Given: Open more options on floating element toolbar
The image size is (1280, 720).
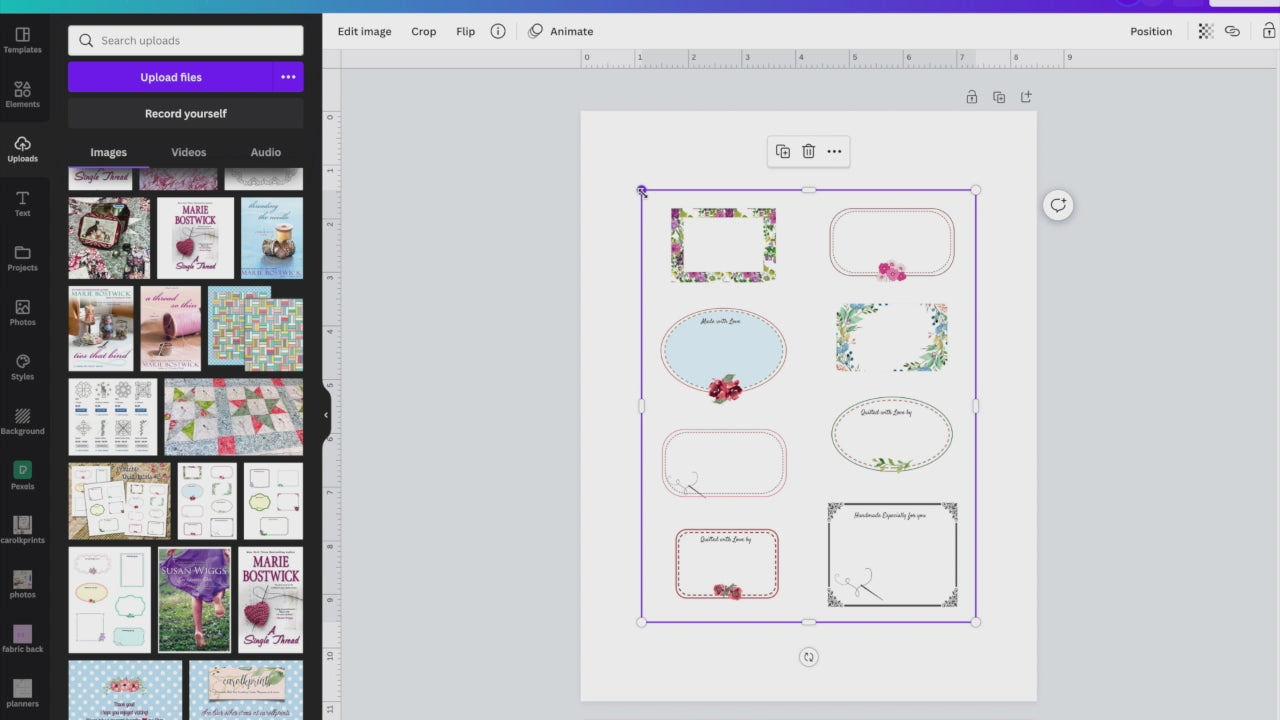Looking at the screenshot, I should (x=834, y=151).
